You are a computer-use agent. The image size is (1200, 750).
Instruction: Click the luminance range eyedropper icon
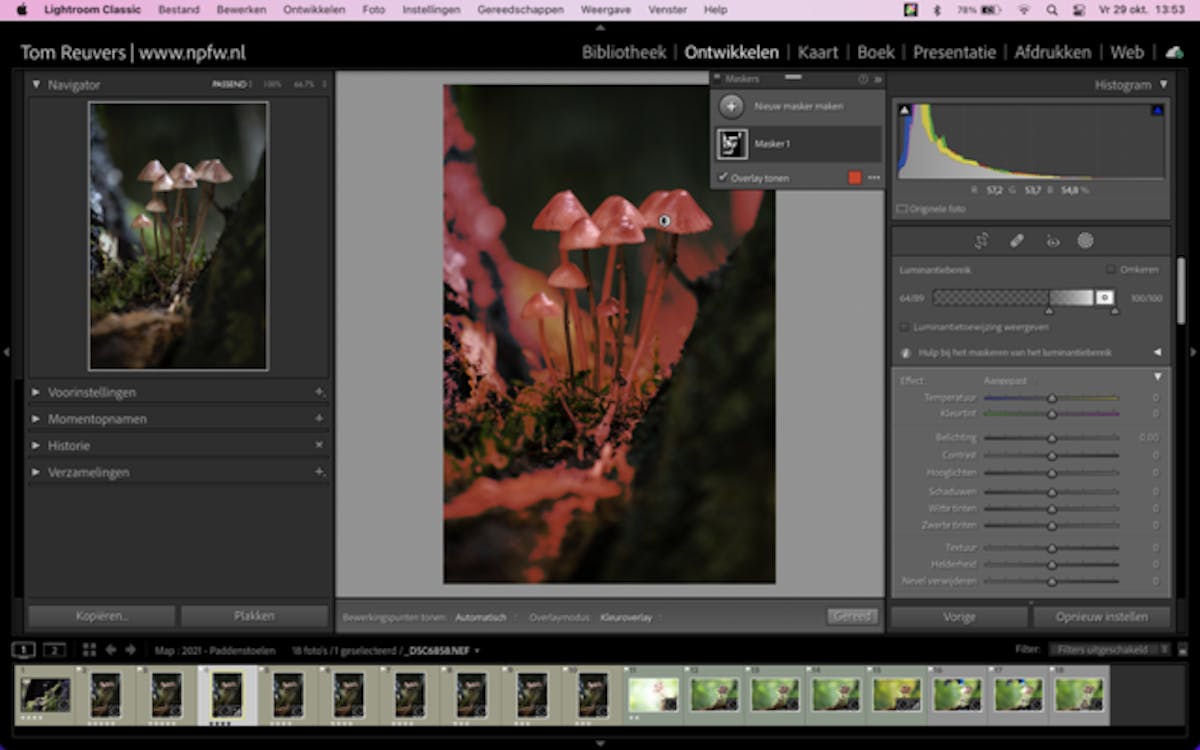click(1104, 297)
